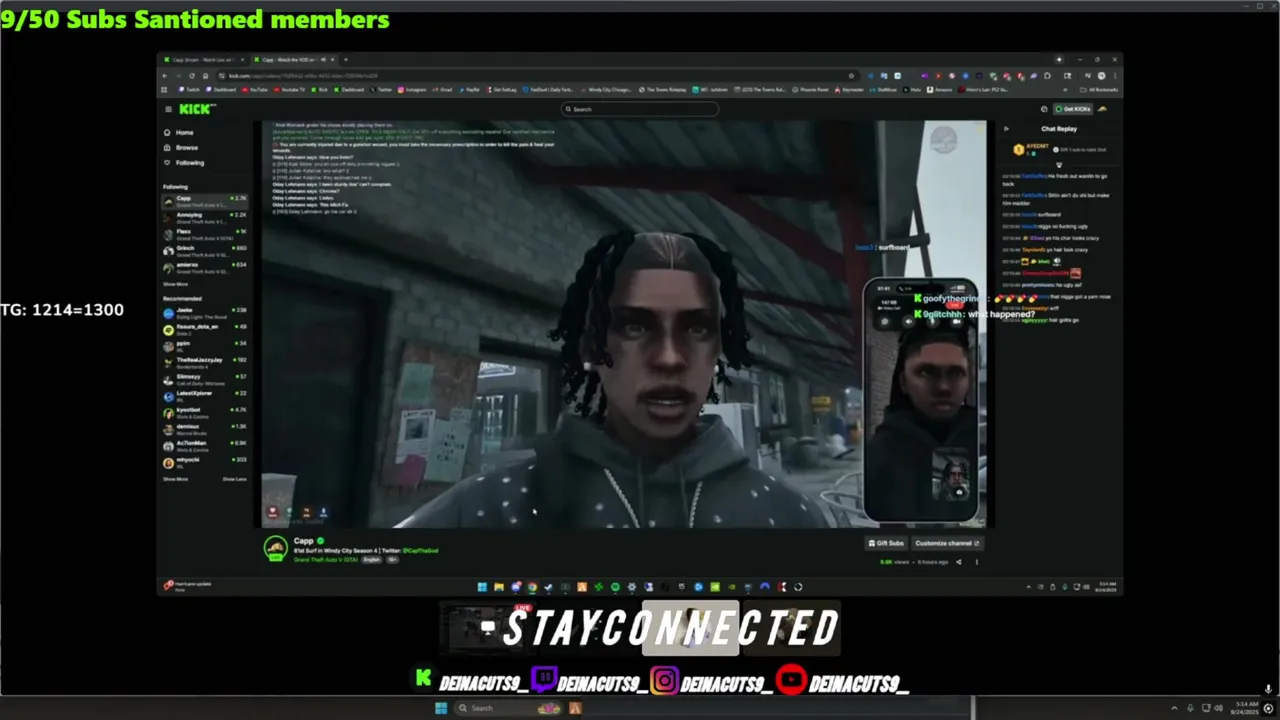Open the Gmail bookmark
1280x720 pixels.
[x=442, y=89]
